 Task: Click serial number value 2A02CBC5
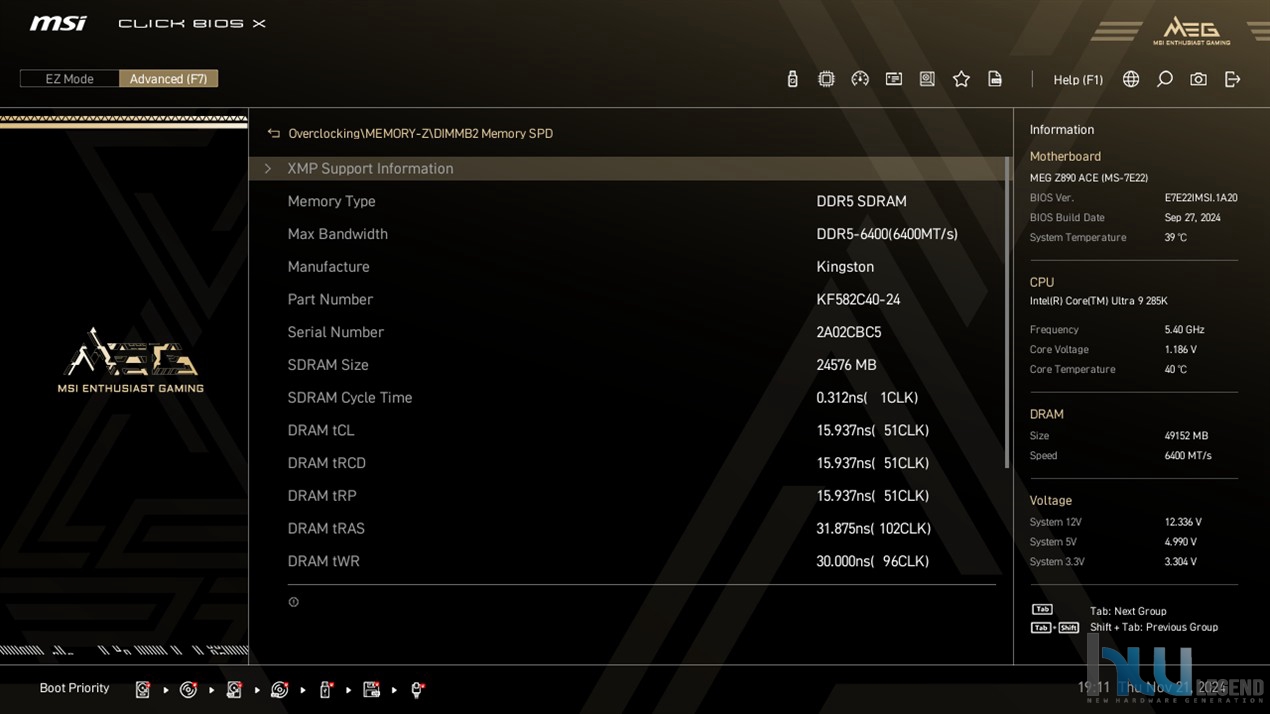pyautogui.click(x=848, y=332)
